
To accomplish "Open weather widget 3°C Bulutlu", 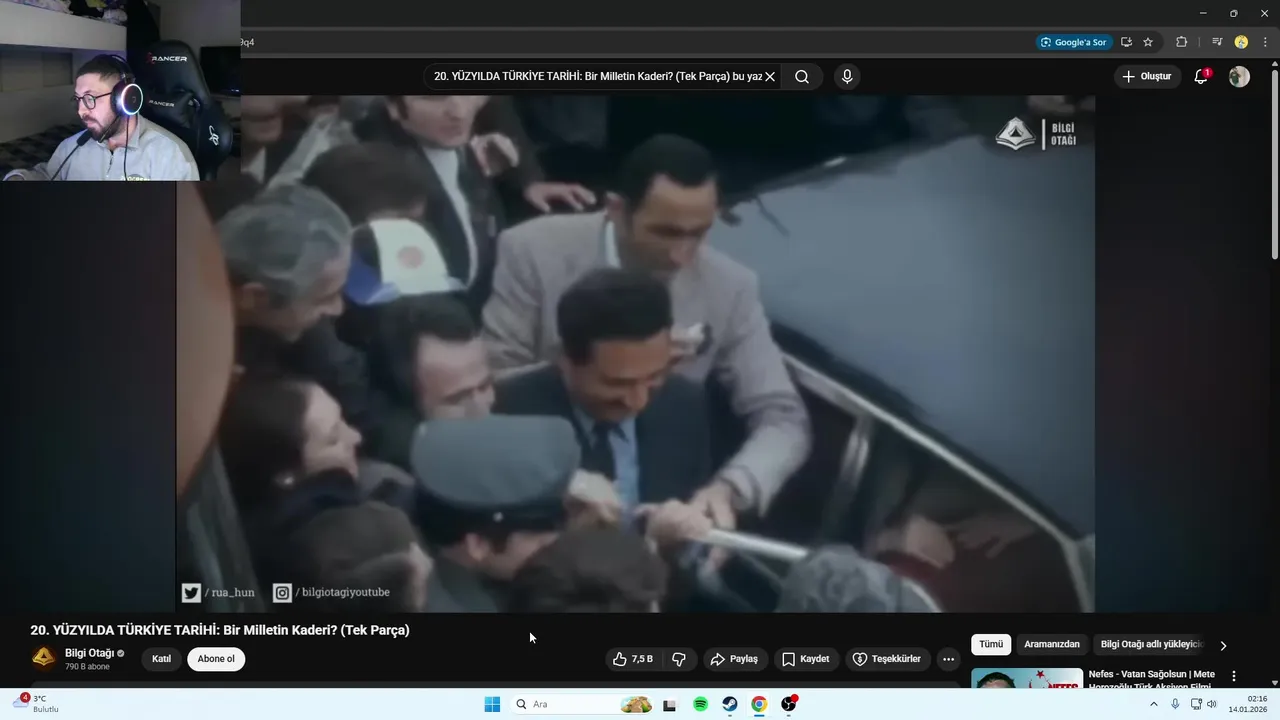I will (36, 703).
